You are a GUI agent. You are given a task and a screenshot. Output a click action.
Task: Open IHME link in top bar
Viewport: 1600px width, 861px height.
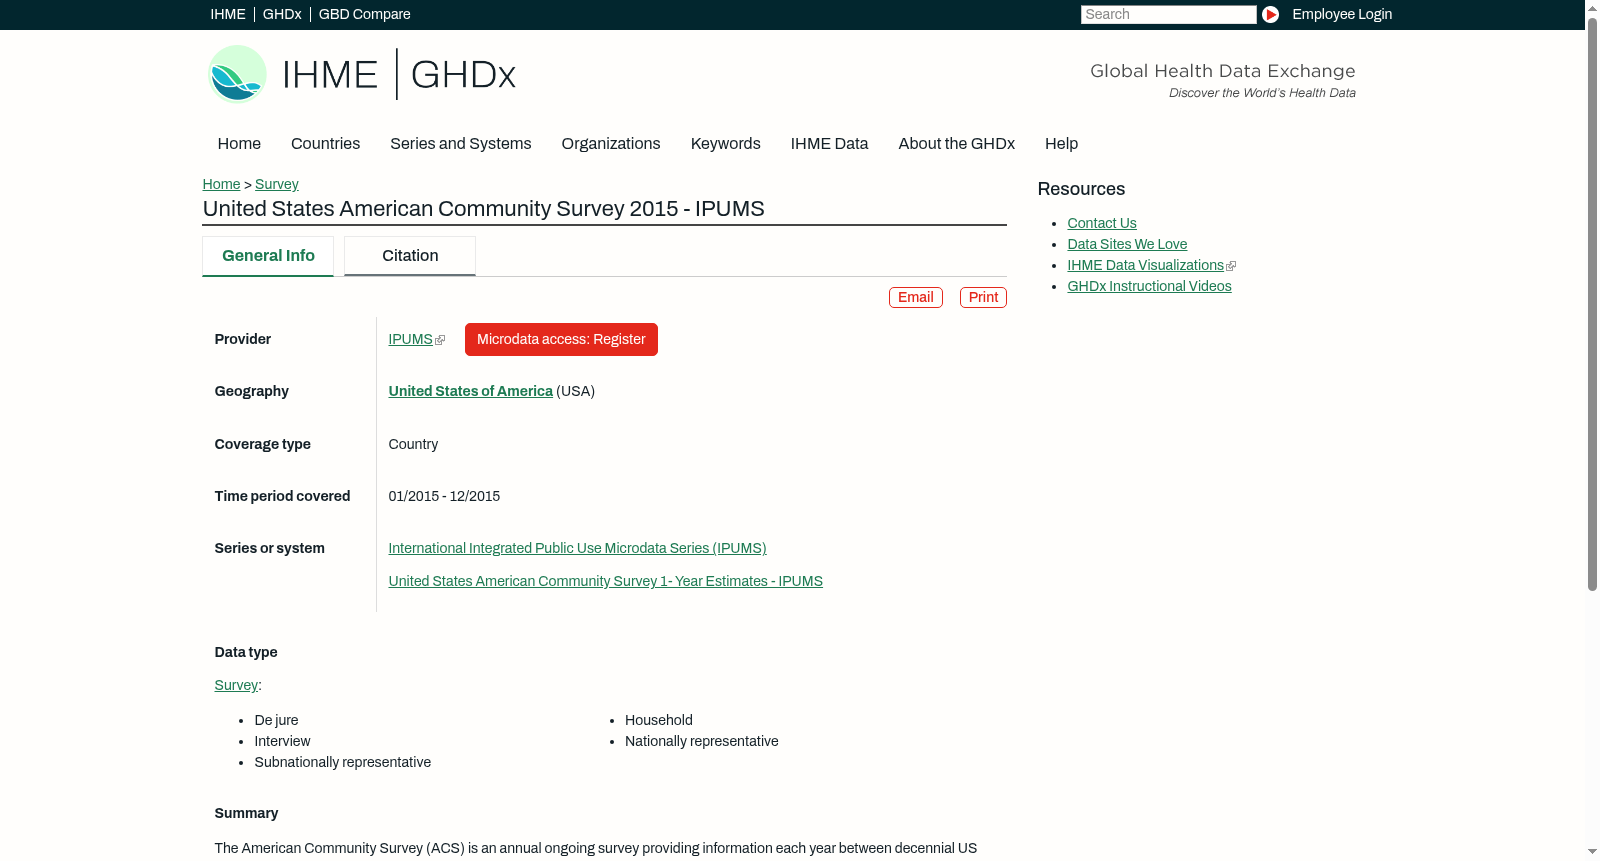click(228, 14)
